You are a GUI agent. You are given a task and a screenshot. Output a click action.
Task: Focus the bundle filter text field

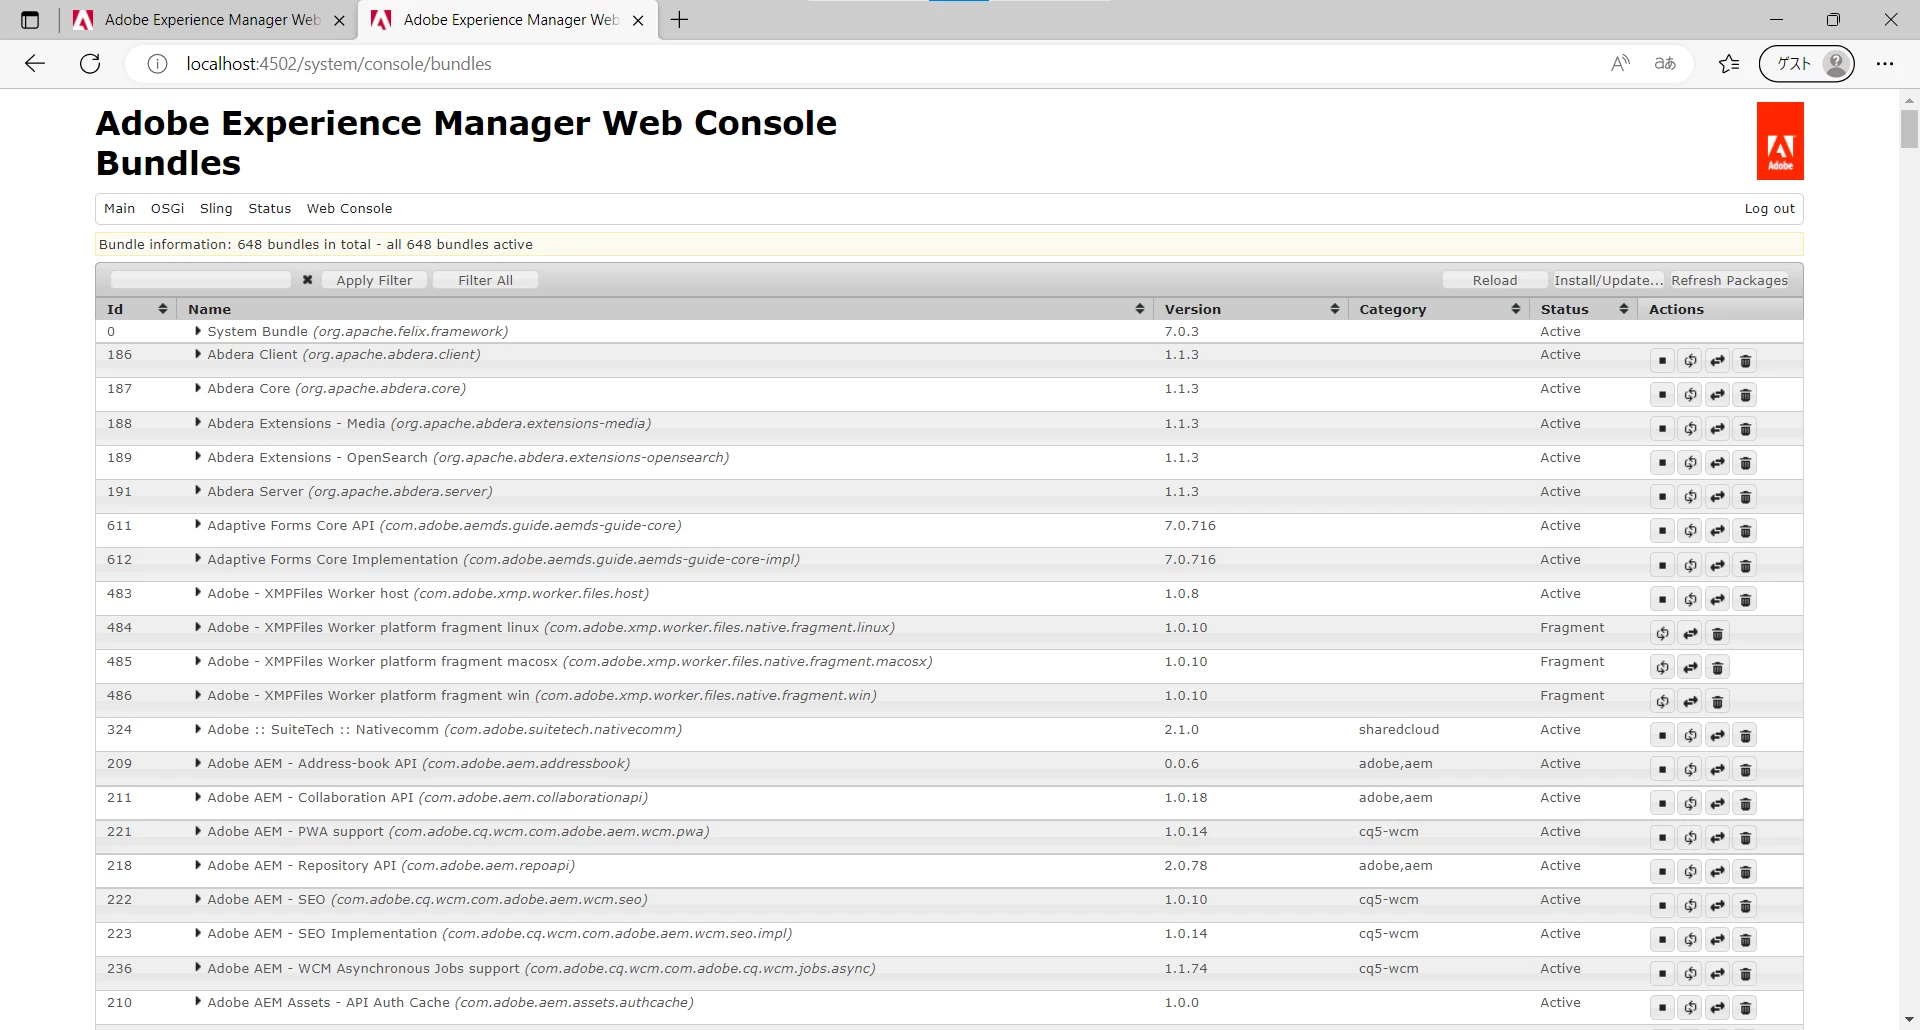pos(201,280)
